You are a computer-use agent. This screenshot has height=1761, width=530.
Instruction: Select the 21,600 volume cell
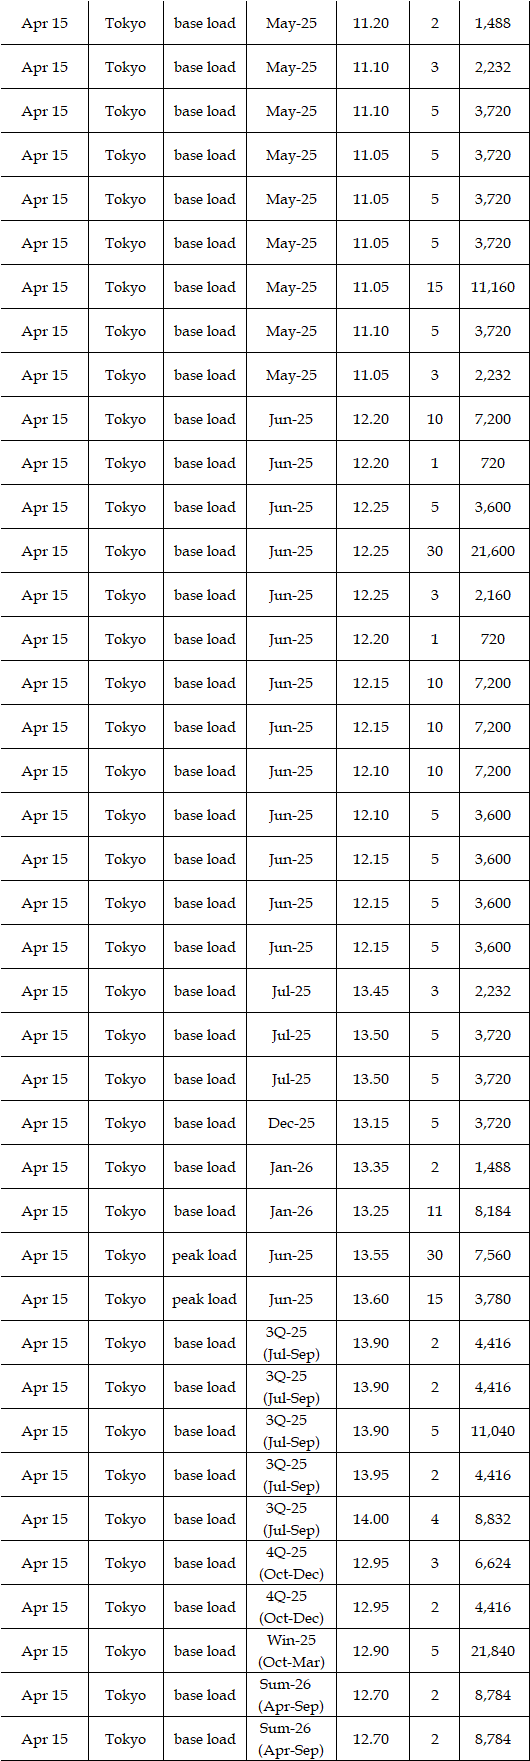point(493,551)
